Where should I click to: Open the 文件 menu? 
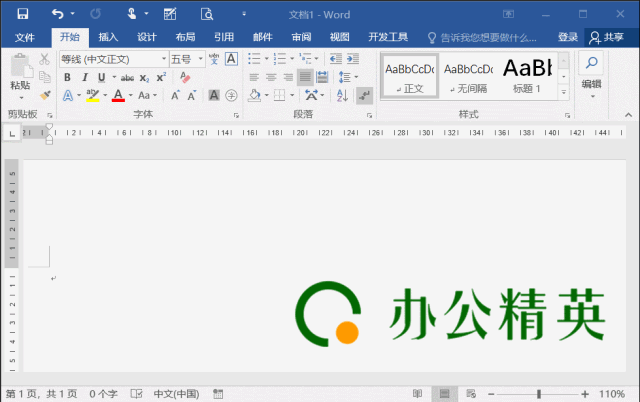24,38
